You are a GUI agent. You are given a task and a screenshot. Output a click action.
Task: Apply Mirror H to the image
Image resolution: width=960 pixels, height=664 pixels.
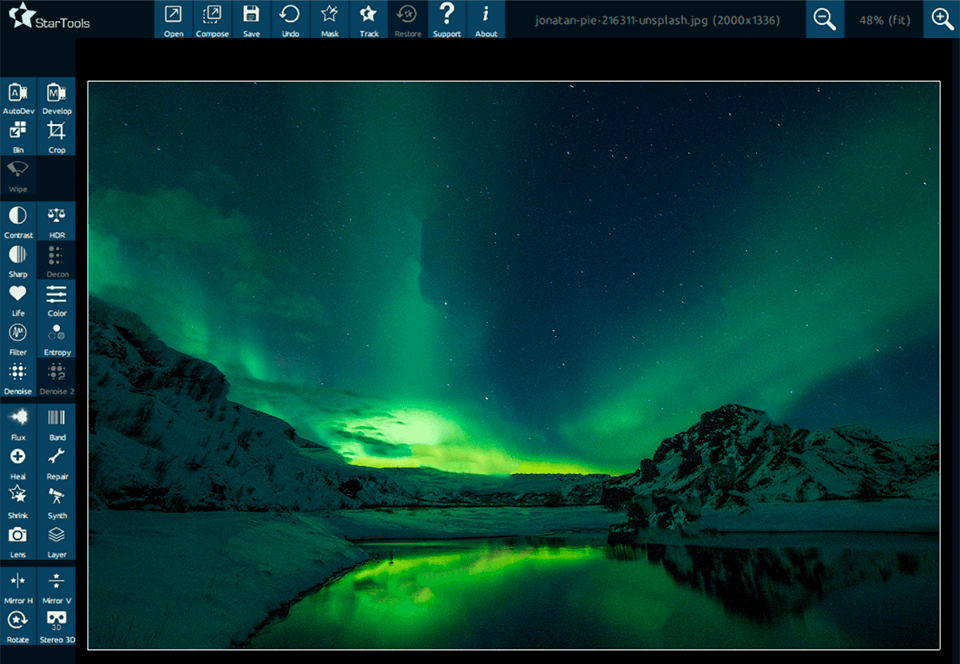(x=17, y=582)
